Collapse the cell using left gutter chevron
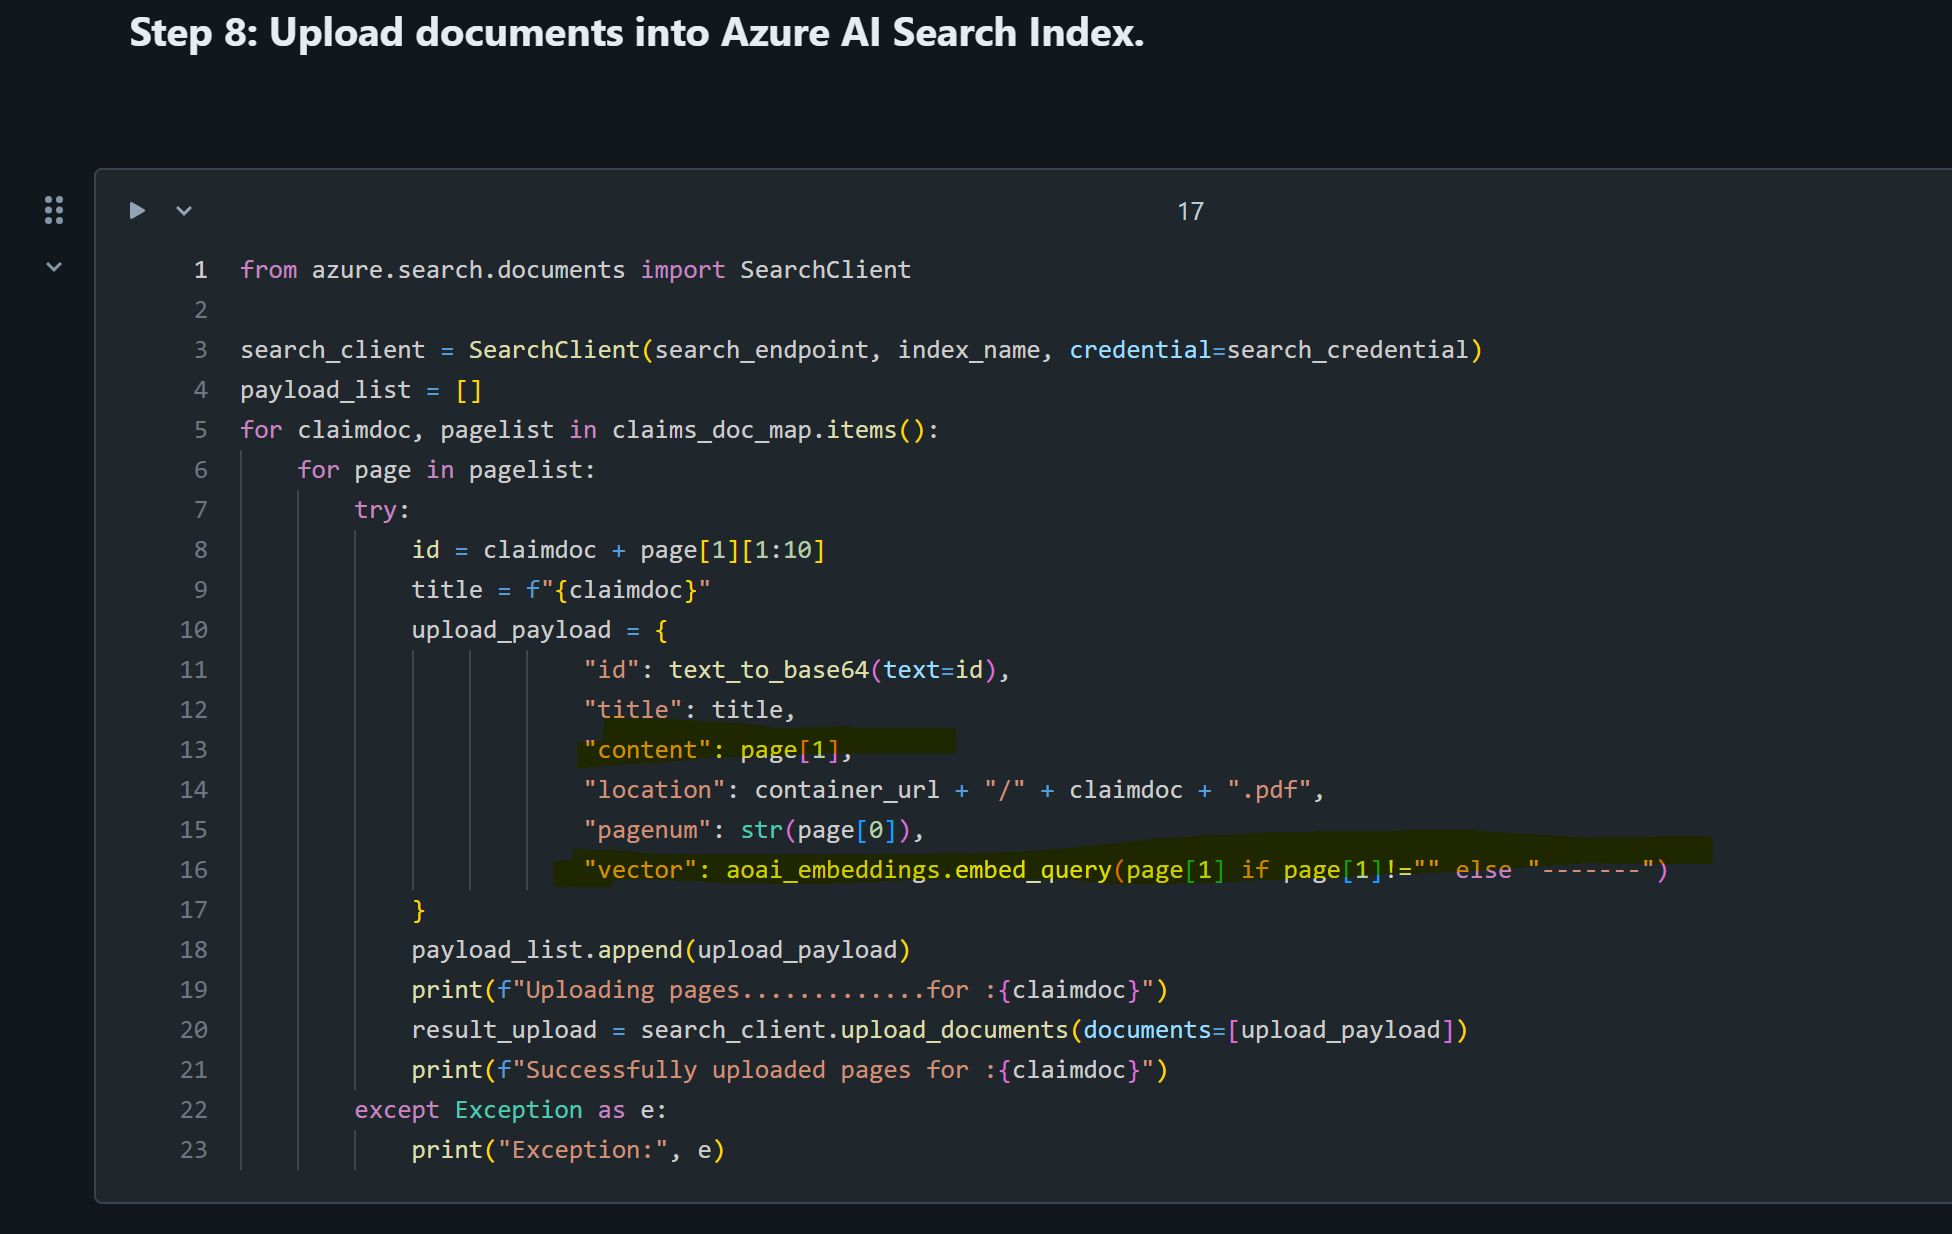This screenshot has width=1952, height=1234. coord(54,267)
